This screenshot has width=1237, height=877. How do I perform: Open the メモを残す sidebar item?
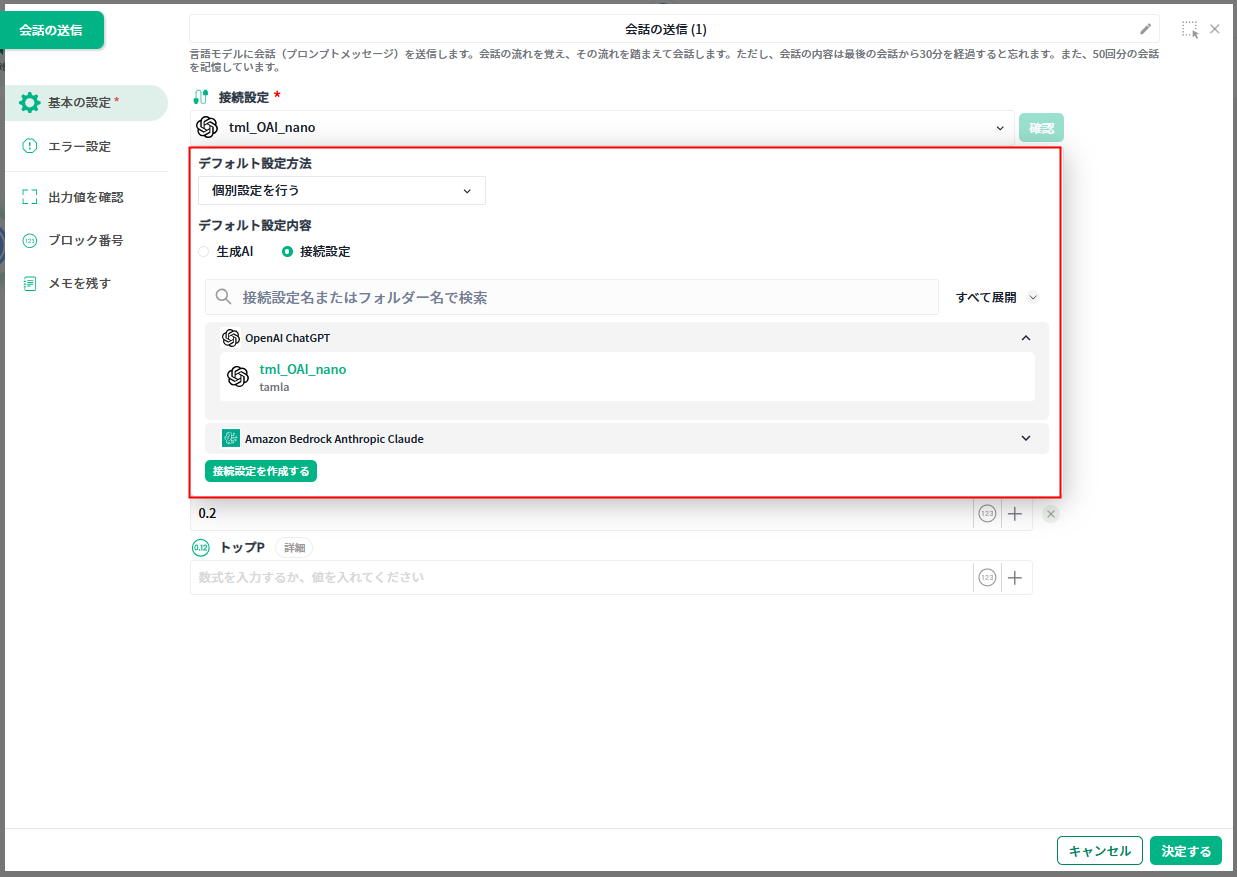[x=79, y=283]
